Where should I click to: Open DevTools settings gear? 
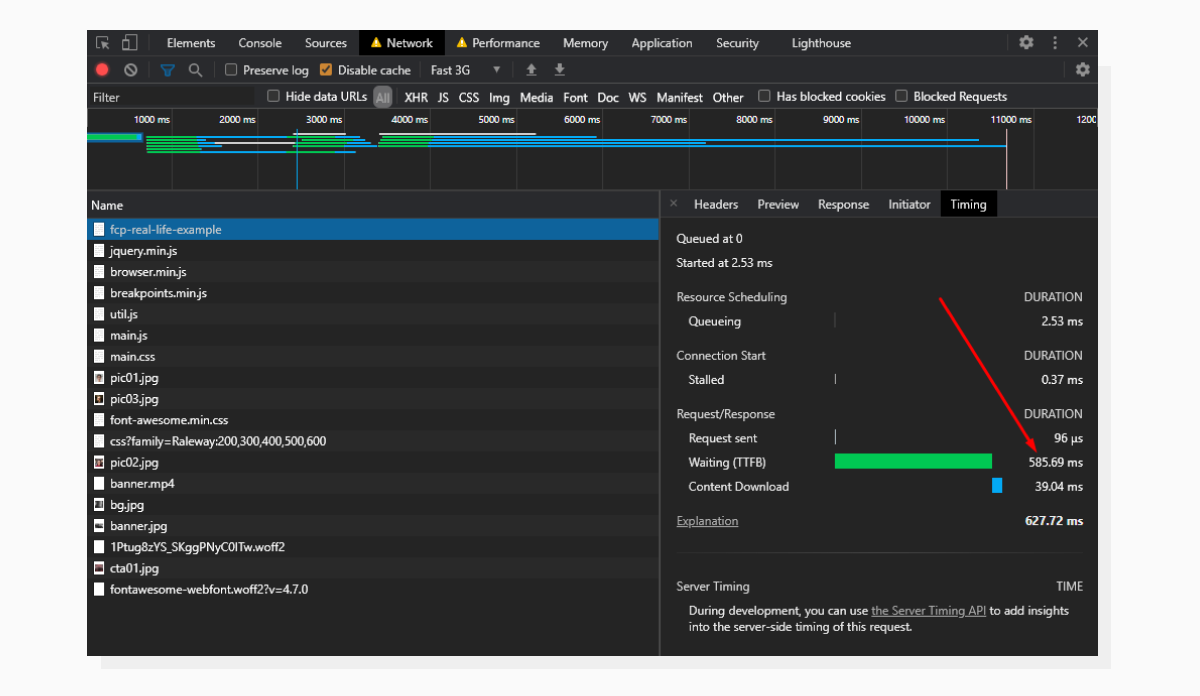tap(1026, 42)
